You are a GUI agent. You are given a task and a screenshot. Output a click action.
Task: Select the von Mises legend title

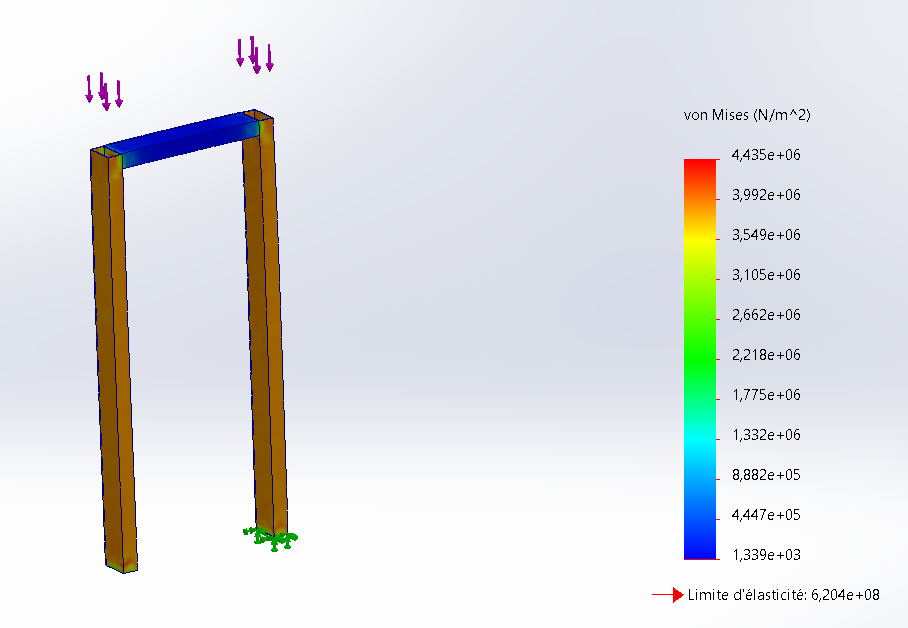pyautogui.click(x=746, y=116)
